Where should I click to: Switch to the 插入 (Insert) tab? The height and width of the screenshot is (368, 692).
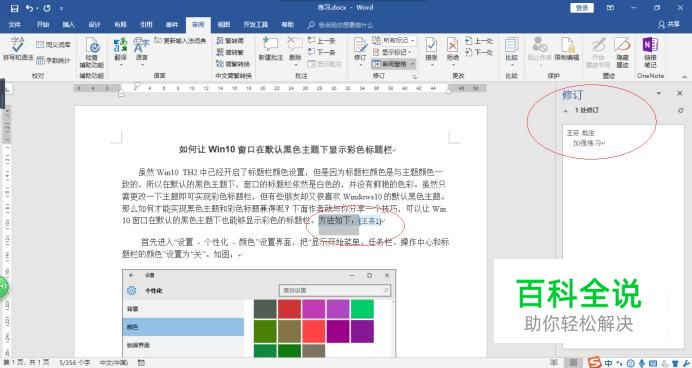coord(68,25)
